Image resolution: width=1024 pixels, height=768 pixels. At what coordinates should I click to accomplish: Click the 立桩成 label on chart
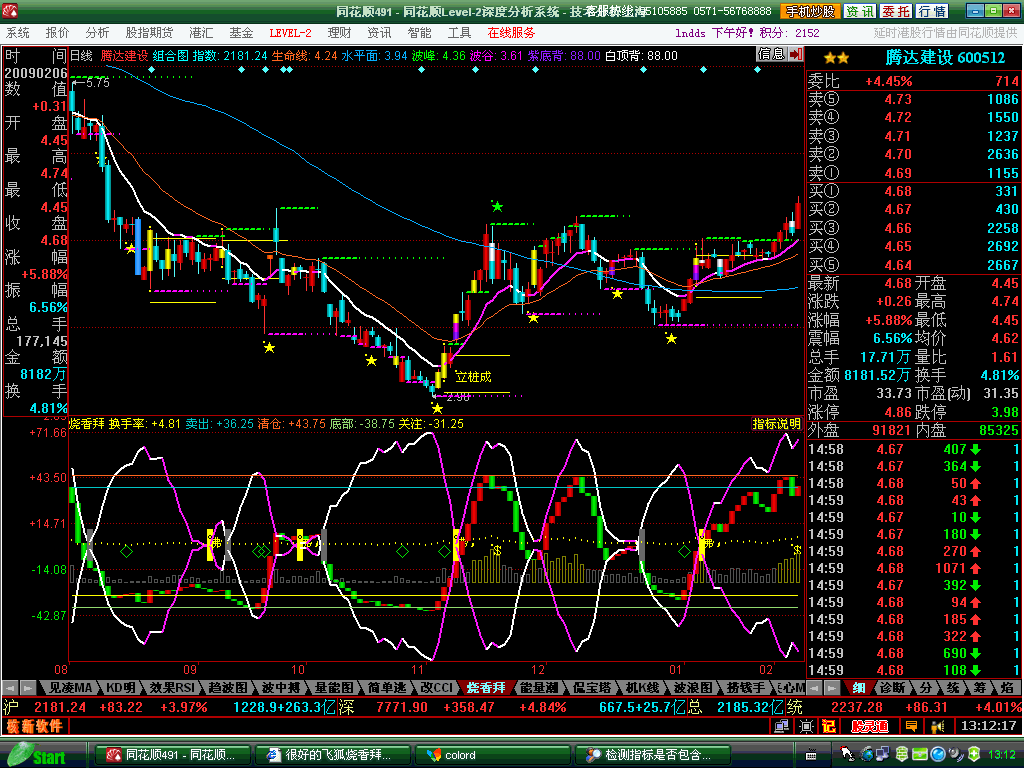[x=473, y=377]
